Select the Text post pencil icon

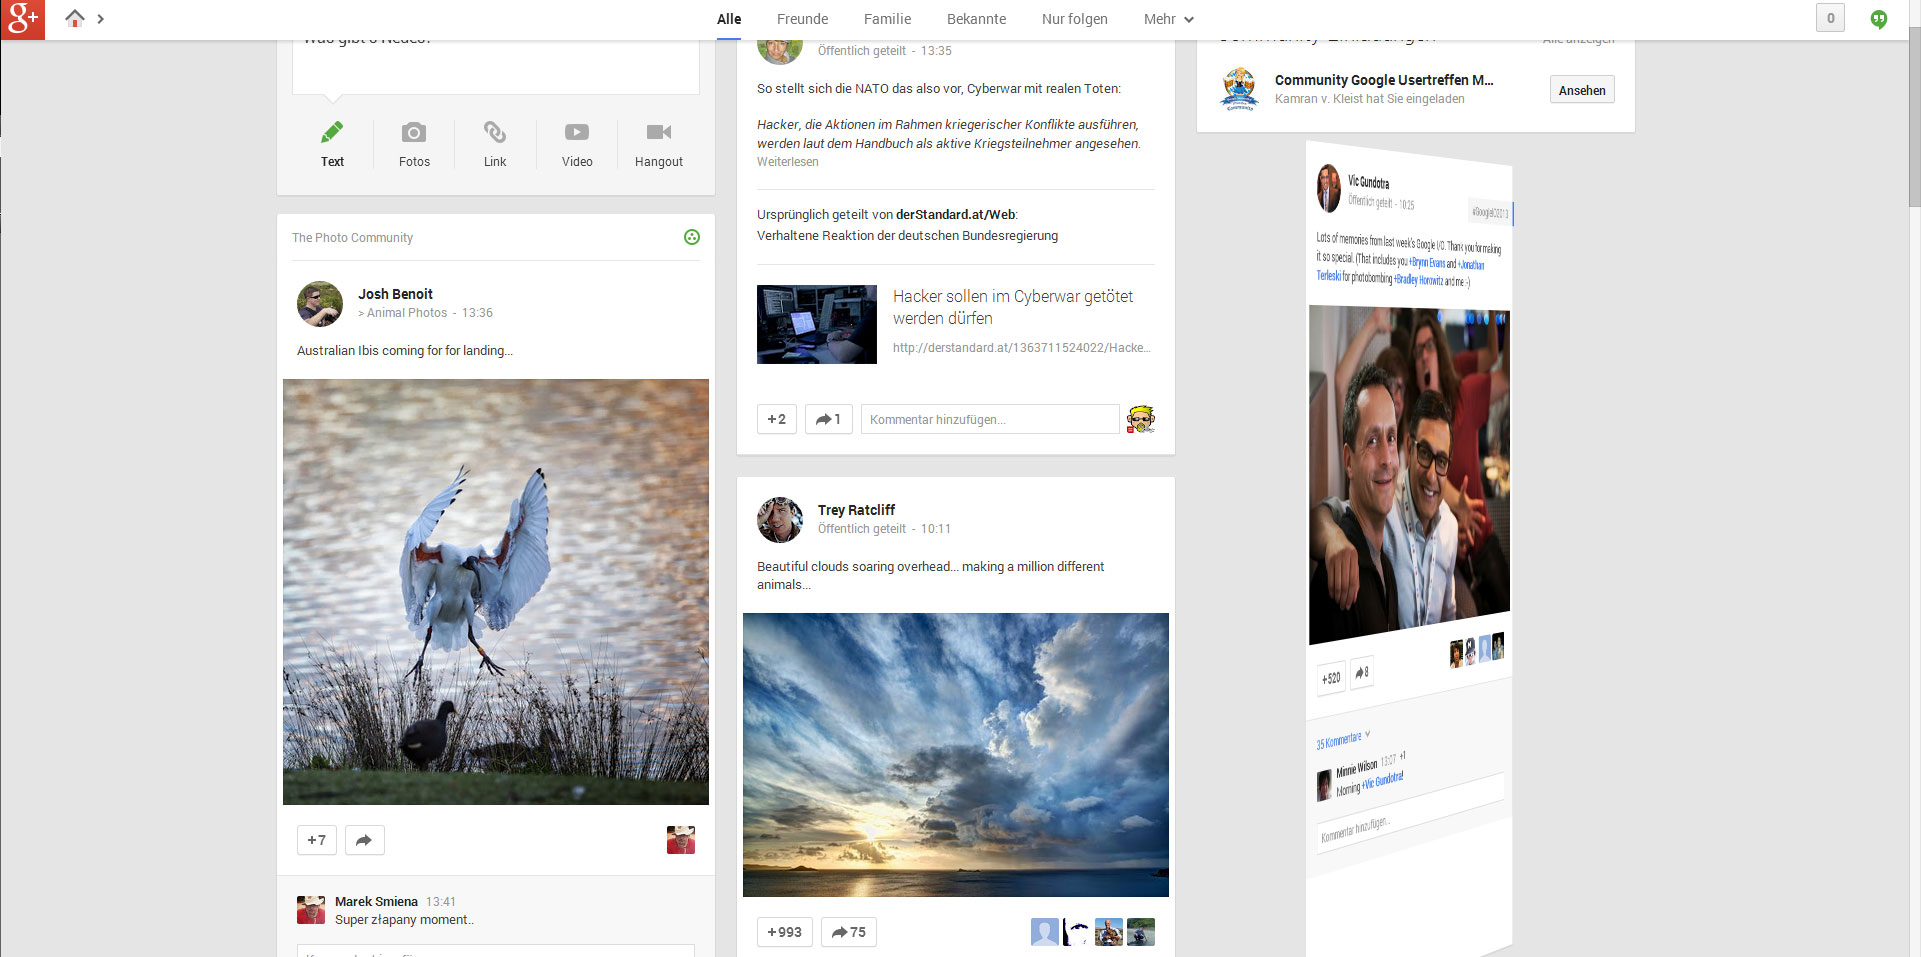[x=332, y=133]
